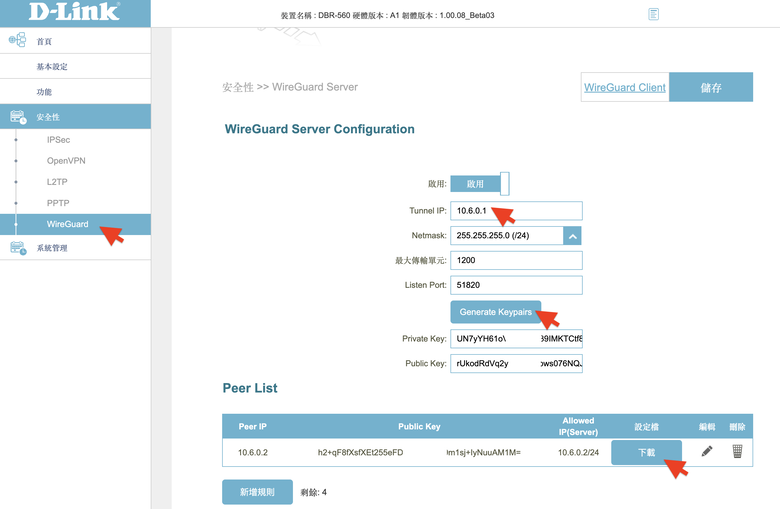This screenshot has height=509, width=780.
Task: Click the D-Link logo
Action: 74,11
